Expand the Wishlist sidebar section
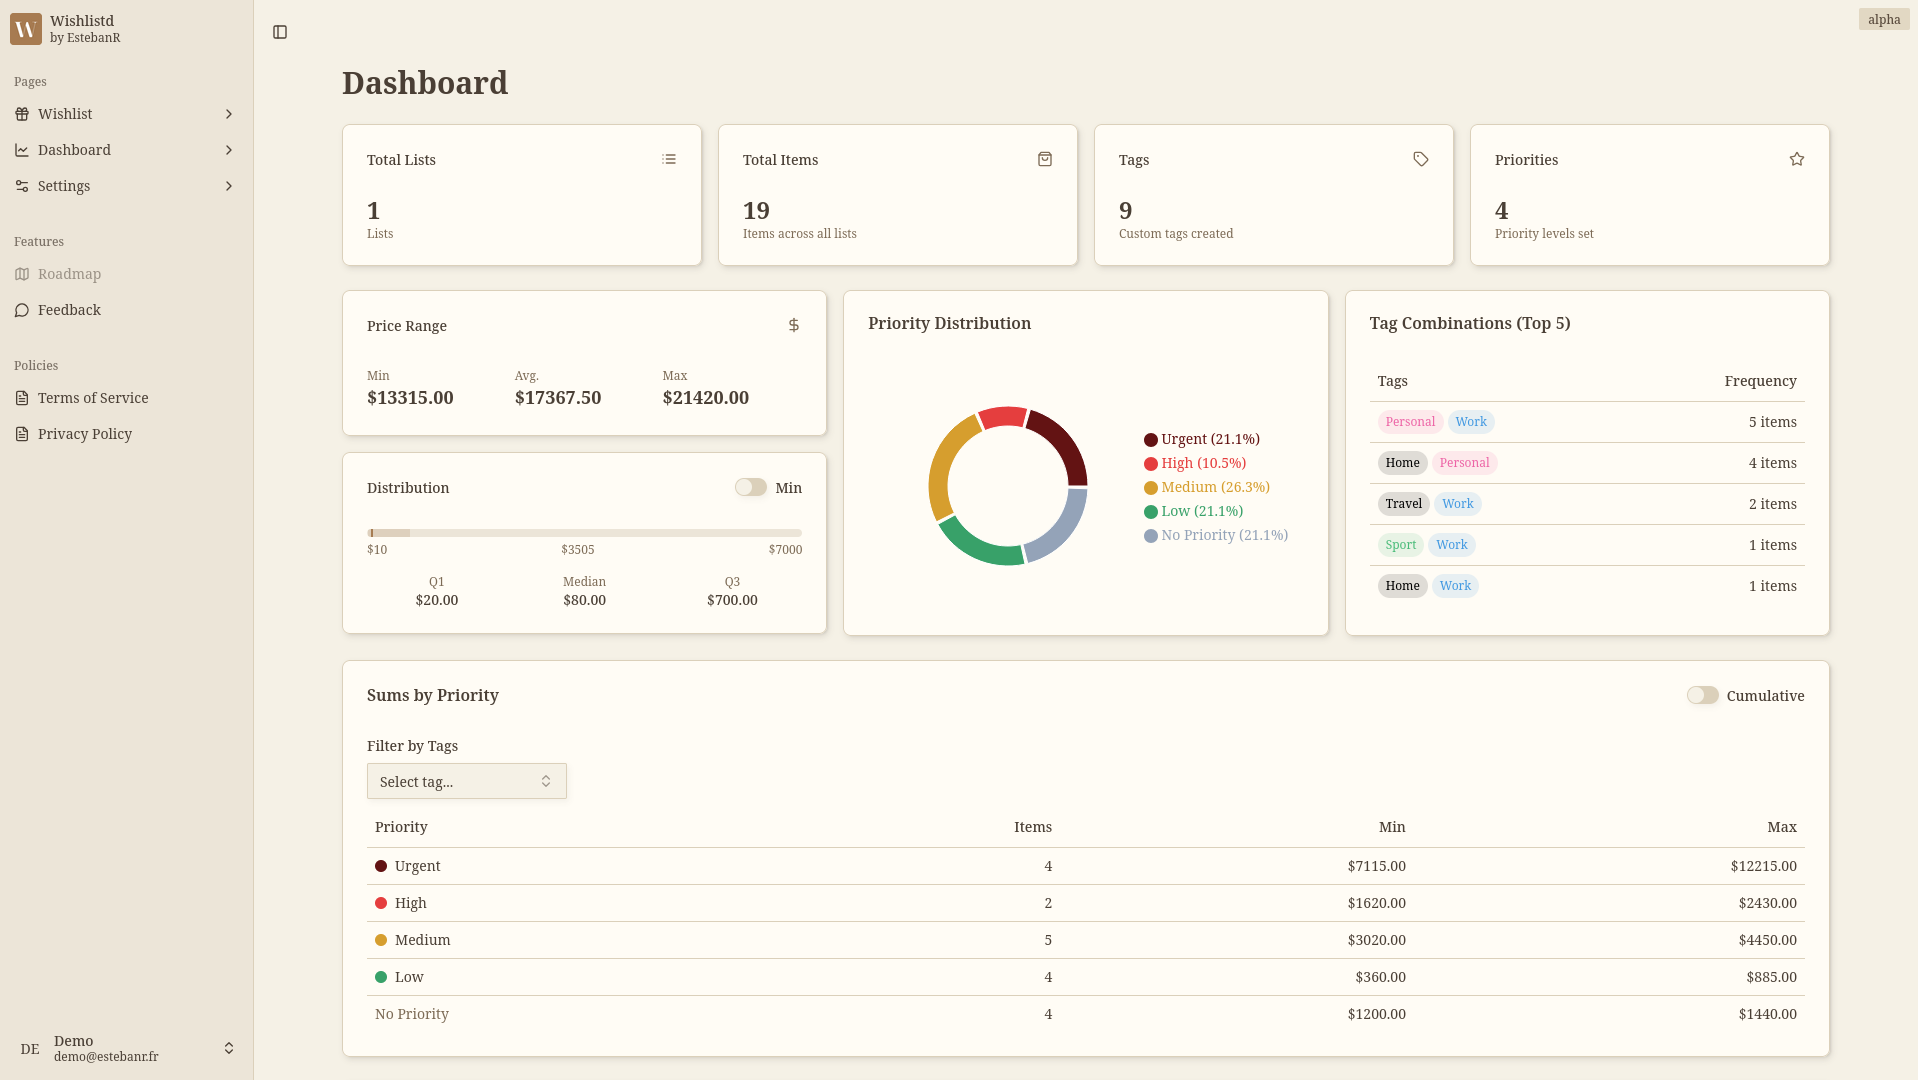This screenshot has height=1080, width=1918. pos(228,114)
